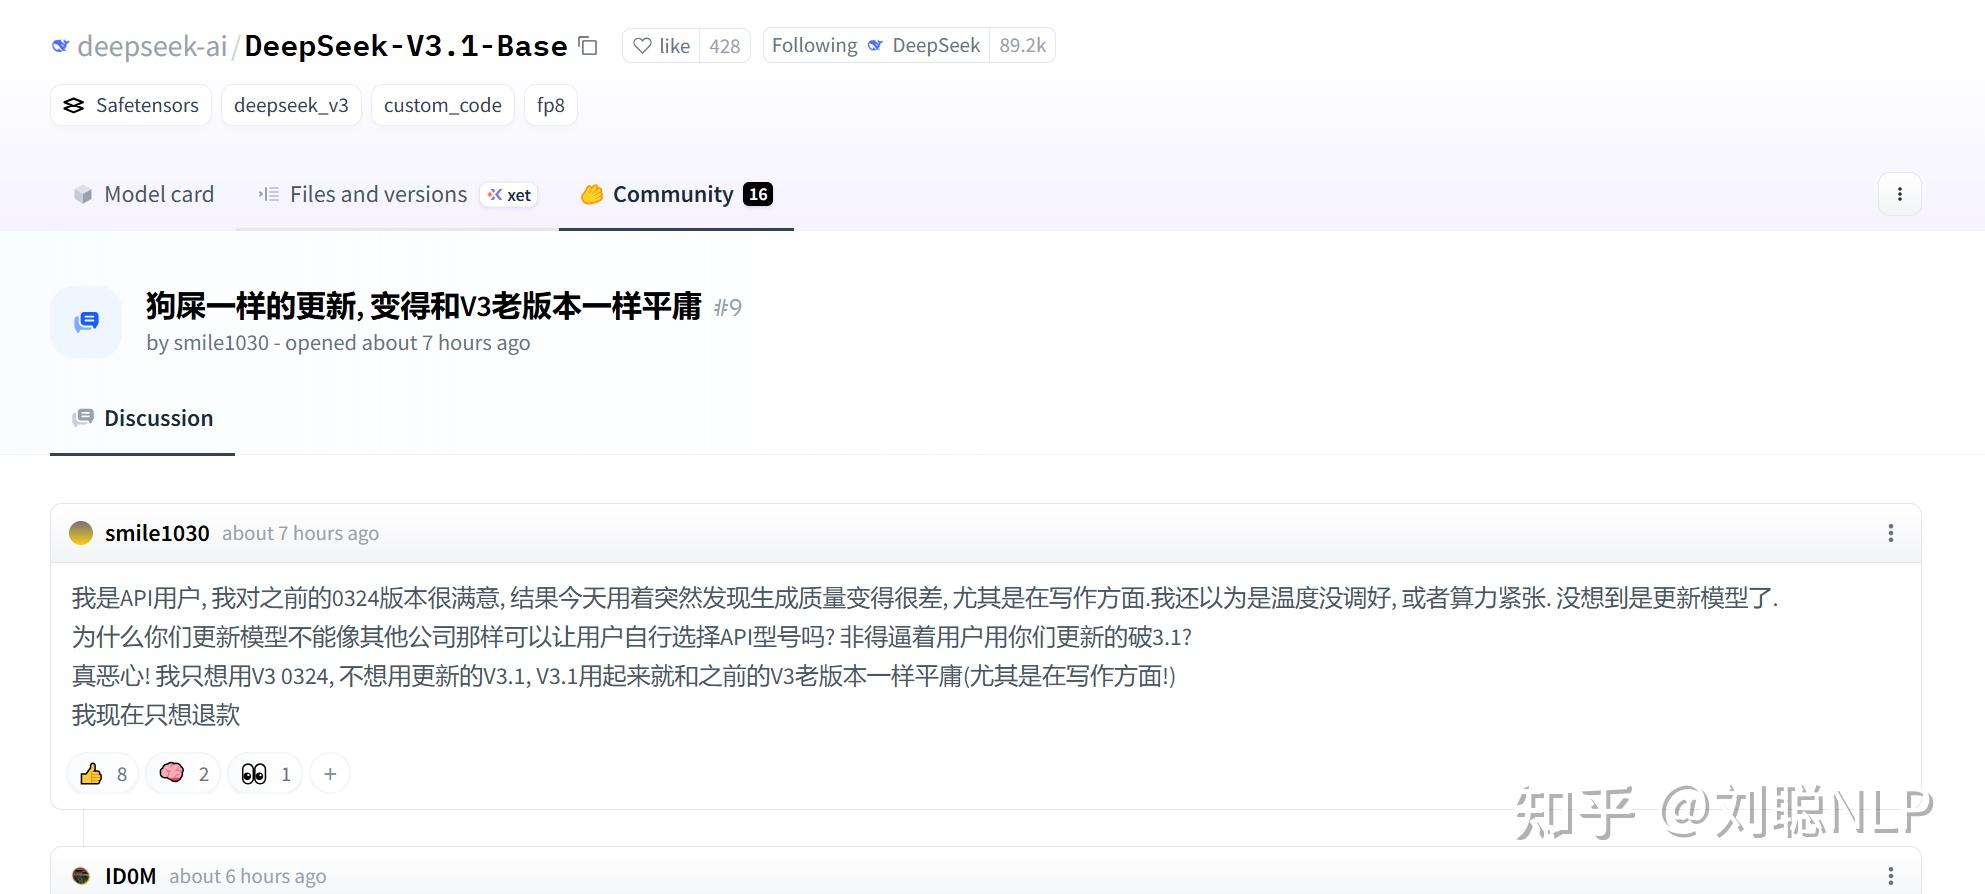Click the DeepSeek whale logo beside deepseek-ai
This screenshot has width=1985, height=894.
point(61,46)
